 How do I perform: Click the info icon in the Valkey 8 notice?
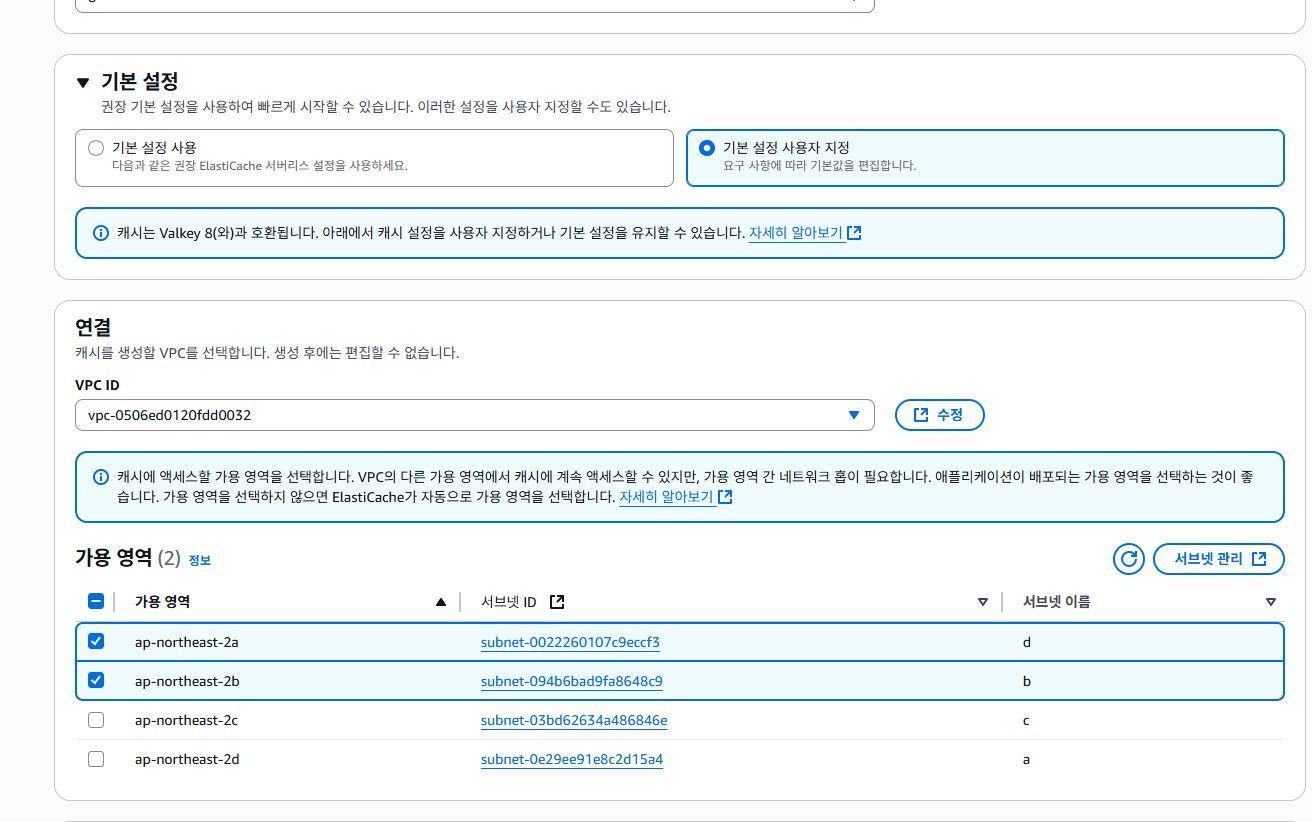click(x=101, y=233)
